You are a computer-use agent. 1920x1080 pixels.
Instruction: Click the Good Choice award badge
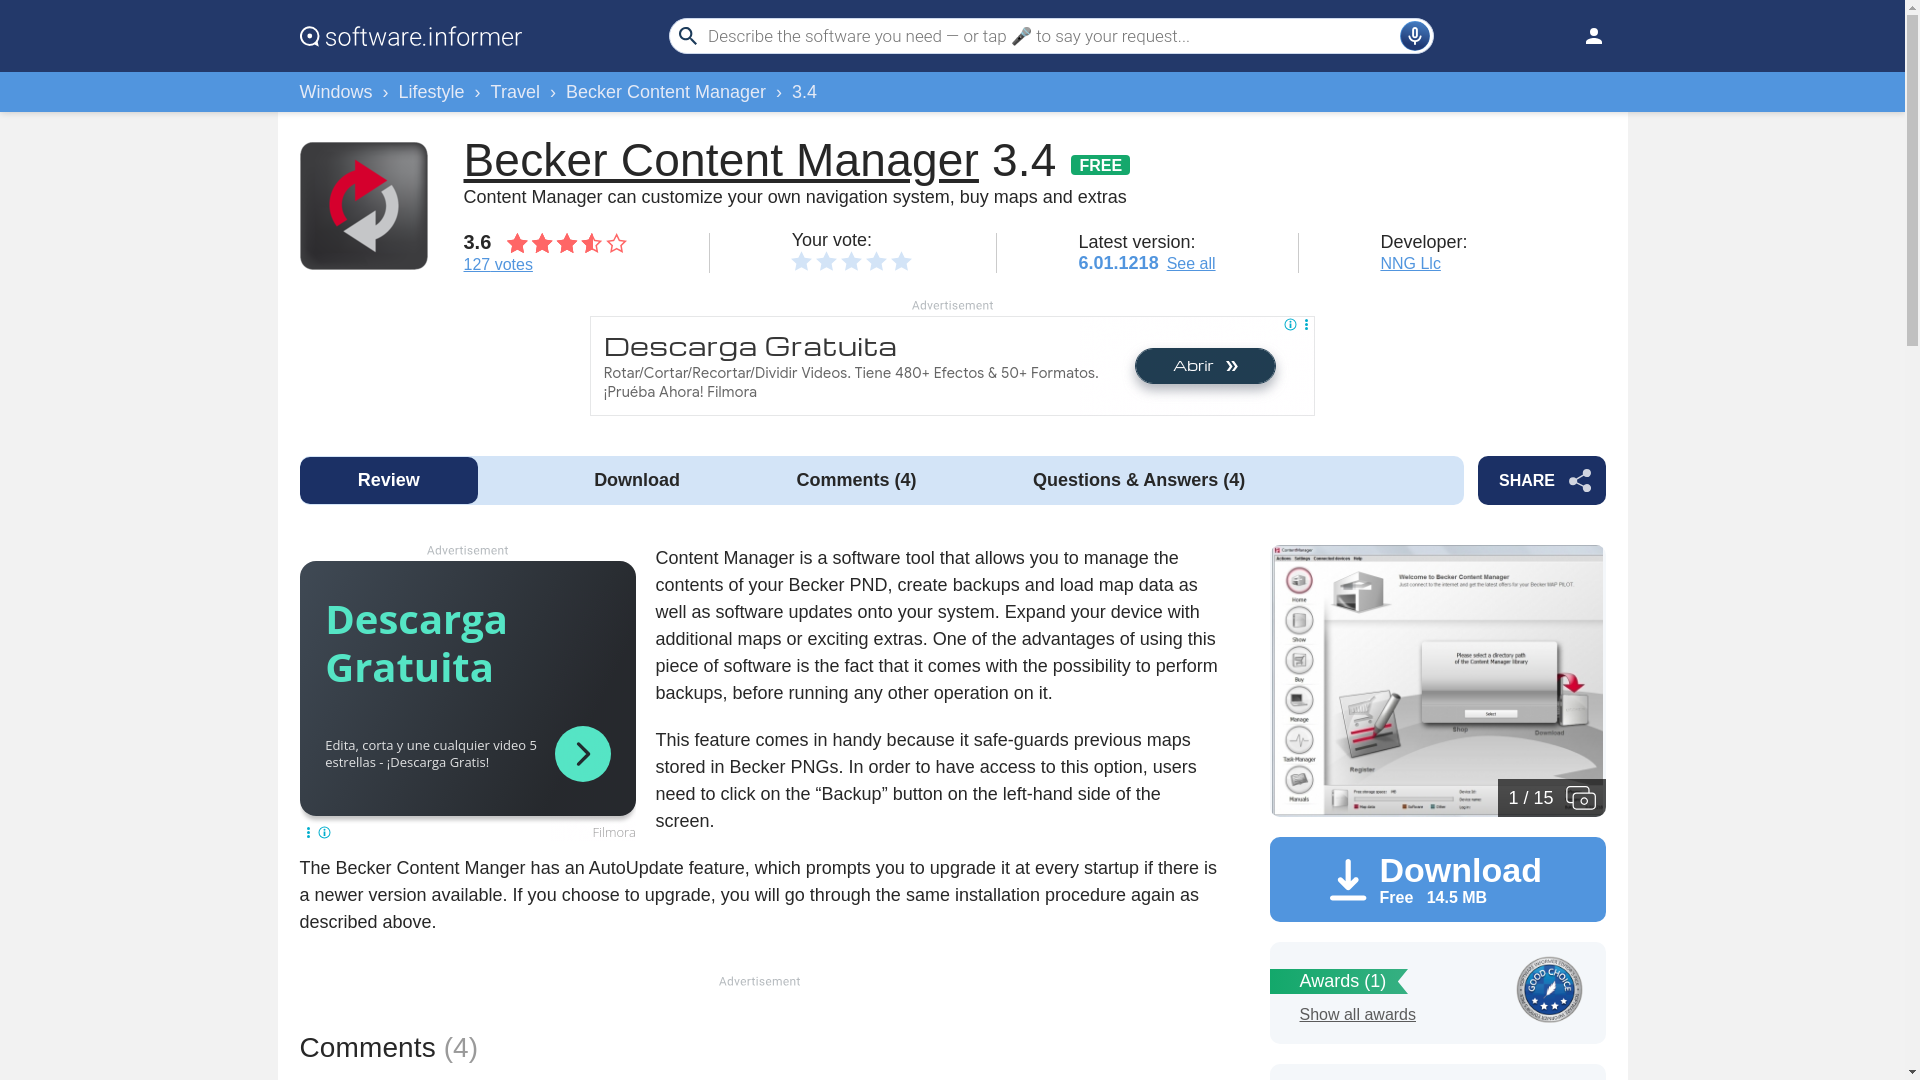(1548, 989)
